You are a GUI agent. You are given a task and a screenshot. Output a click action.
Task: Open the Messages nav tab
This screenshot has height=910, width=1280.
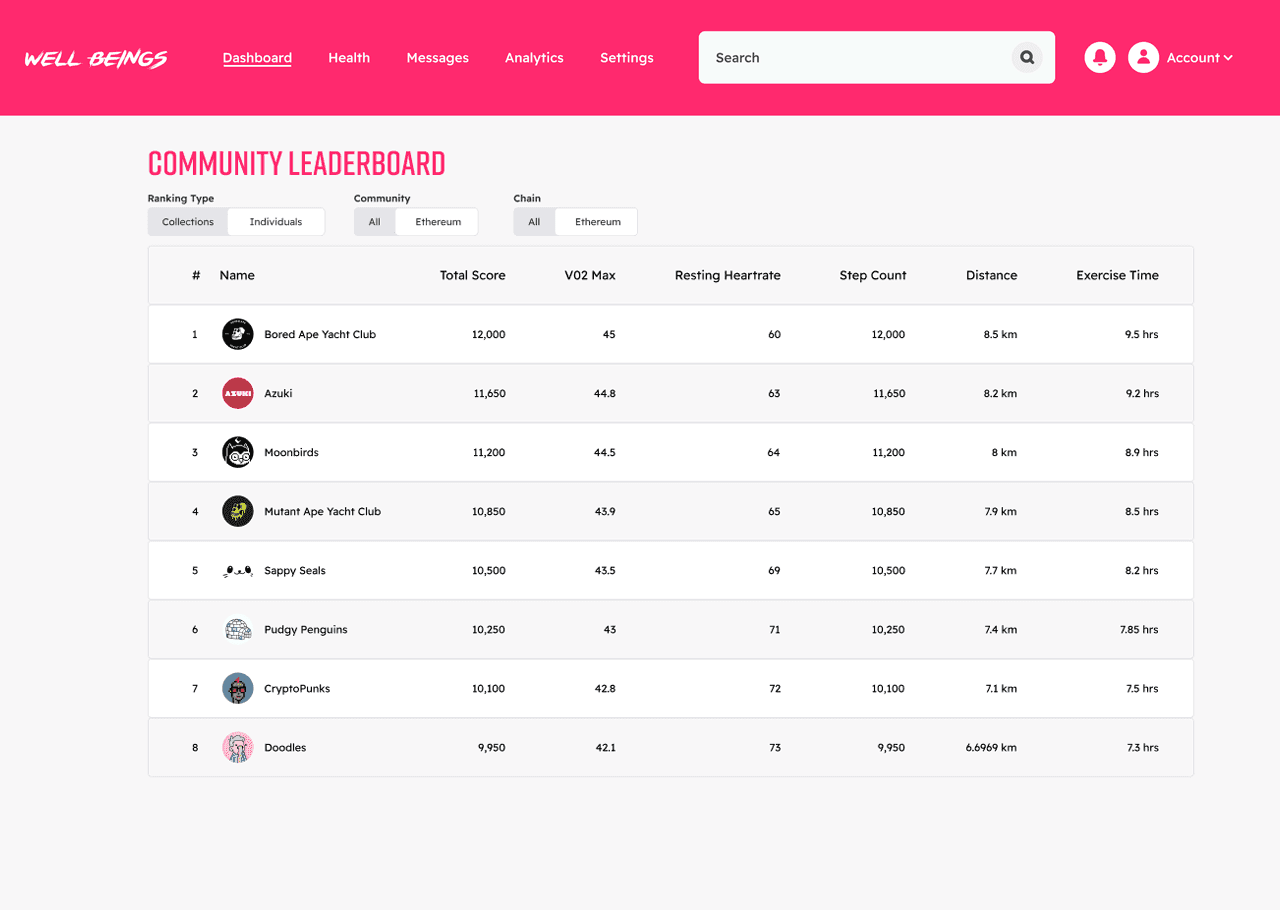437,58
